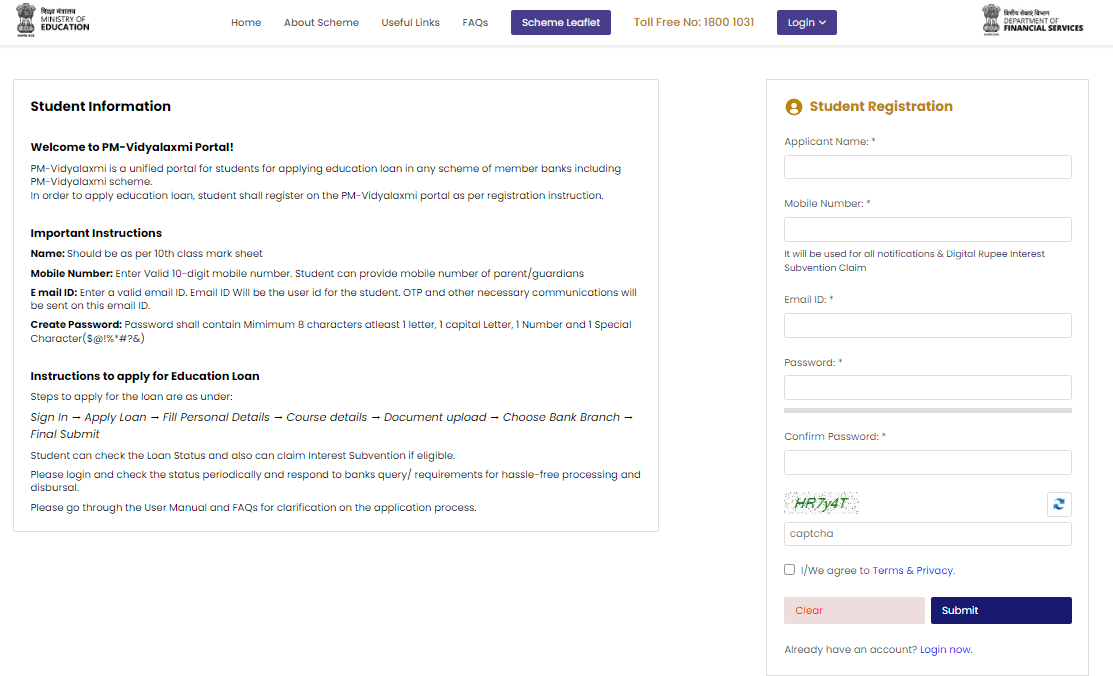Click the Student Registration user icon
The width and height of the screenshot is (1113, 676).
click(794, 107)
